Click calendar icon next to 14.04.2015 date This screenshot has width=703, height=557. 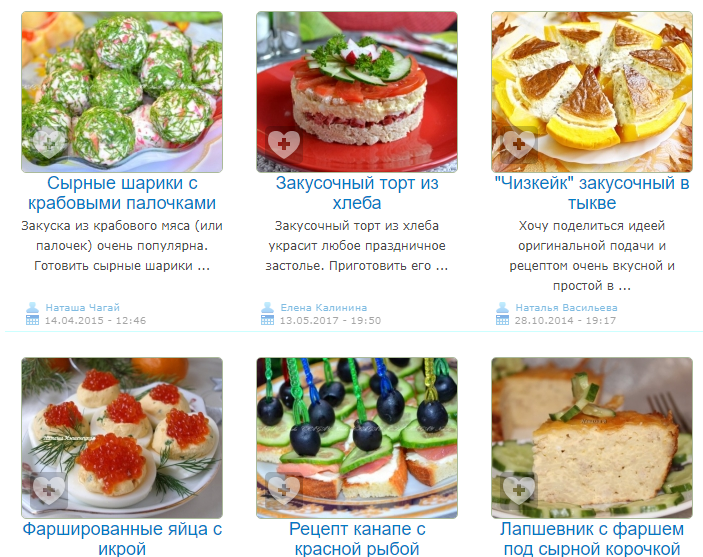click(x=32, y=320)
